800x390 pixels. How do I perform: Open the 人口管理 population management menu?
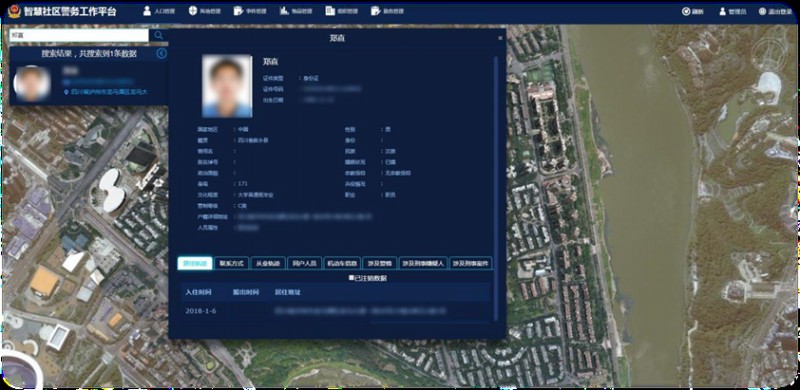pos(159,11)
